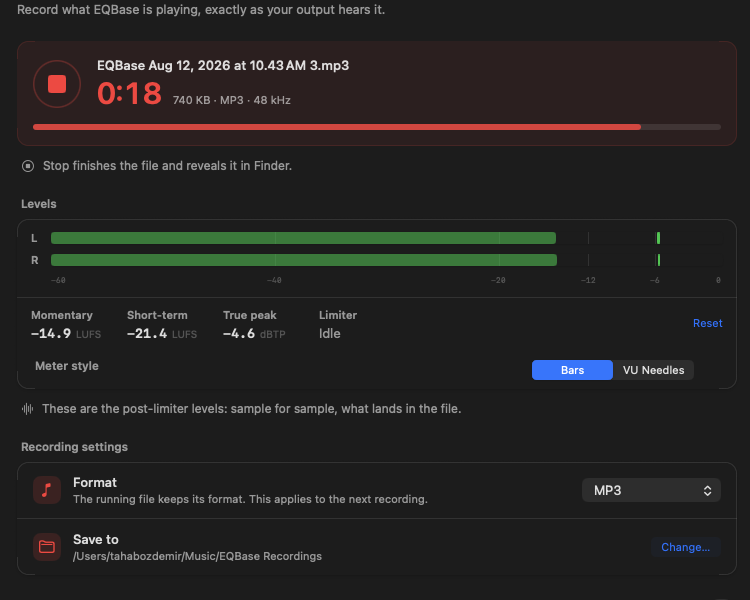The height and width of the screenshot is (600, 750).
Task: Click the Momentary -14.9 LUFS value
Action: [66, 333]
